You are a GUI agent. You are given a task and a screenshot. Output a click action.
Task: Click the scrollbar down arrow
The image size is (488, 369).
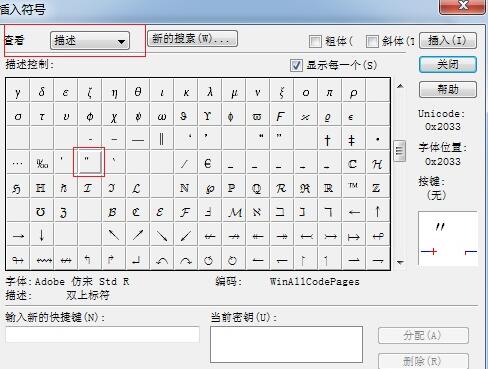[400, 262]
